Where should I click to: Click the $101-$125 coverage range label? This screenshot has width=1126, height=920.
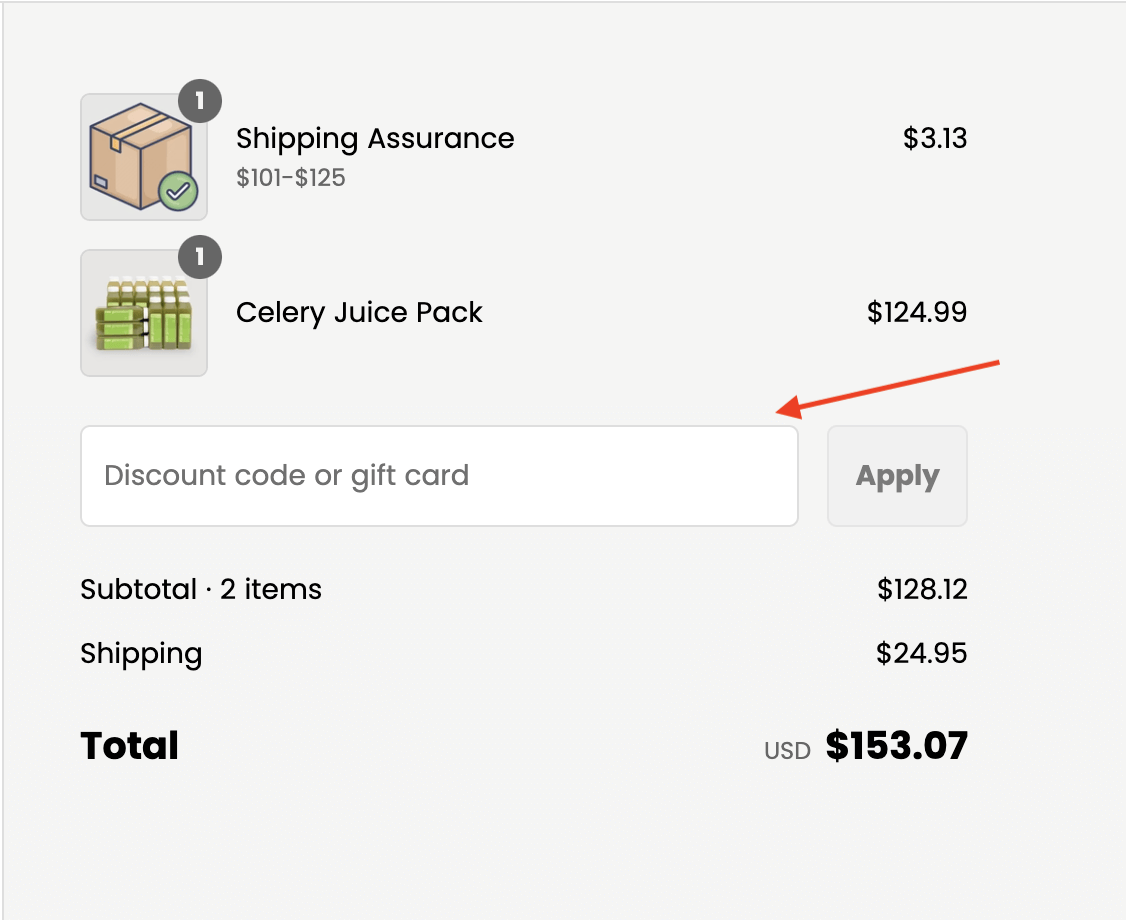(289, 177)
